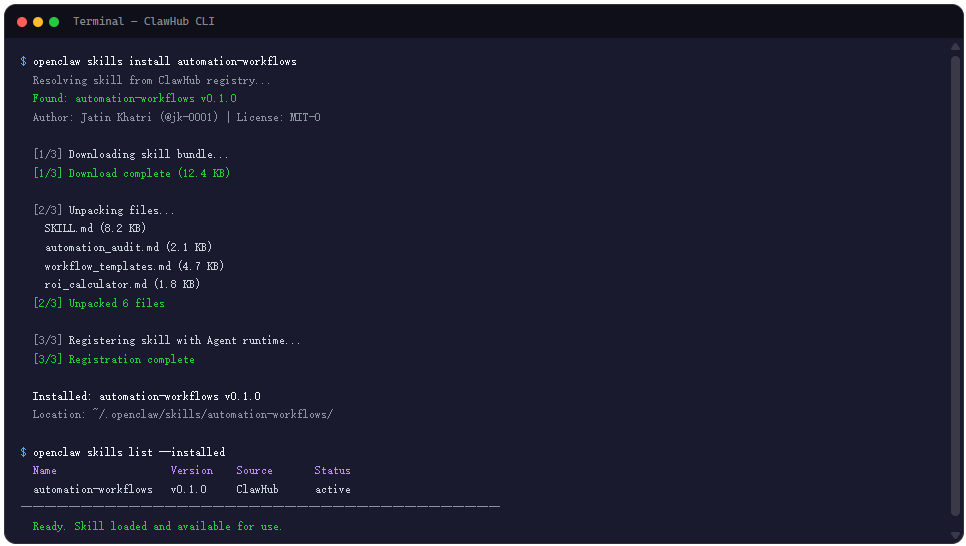Click the active status cell
Image resolution: width=966 pixels, height=546 pixels.
coord(333,489)
